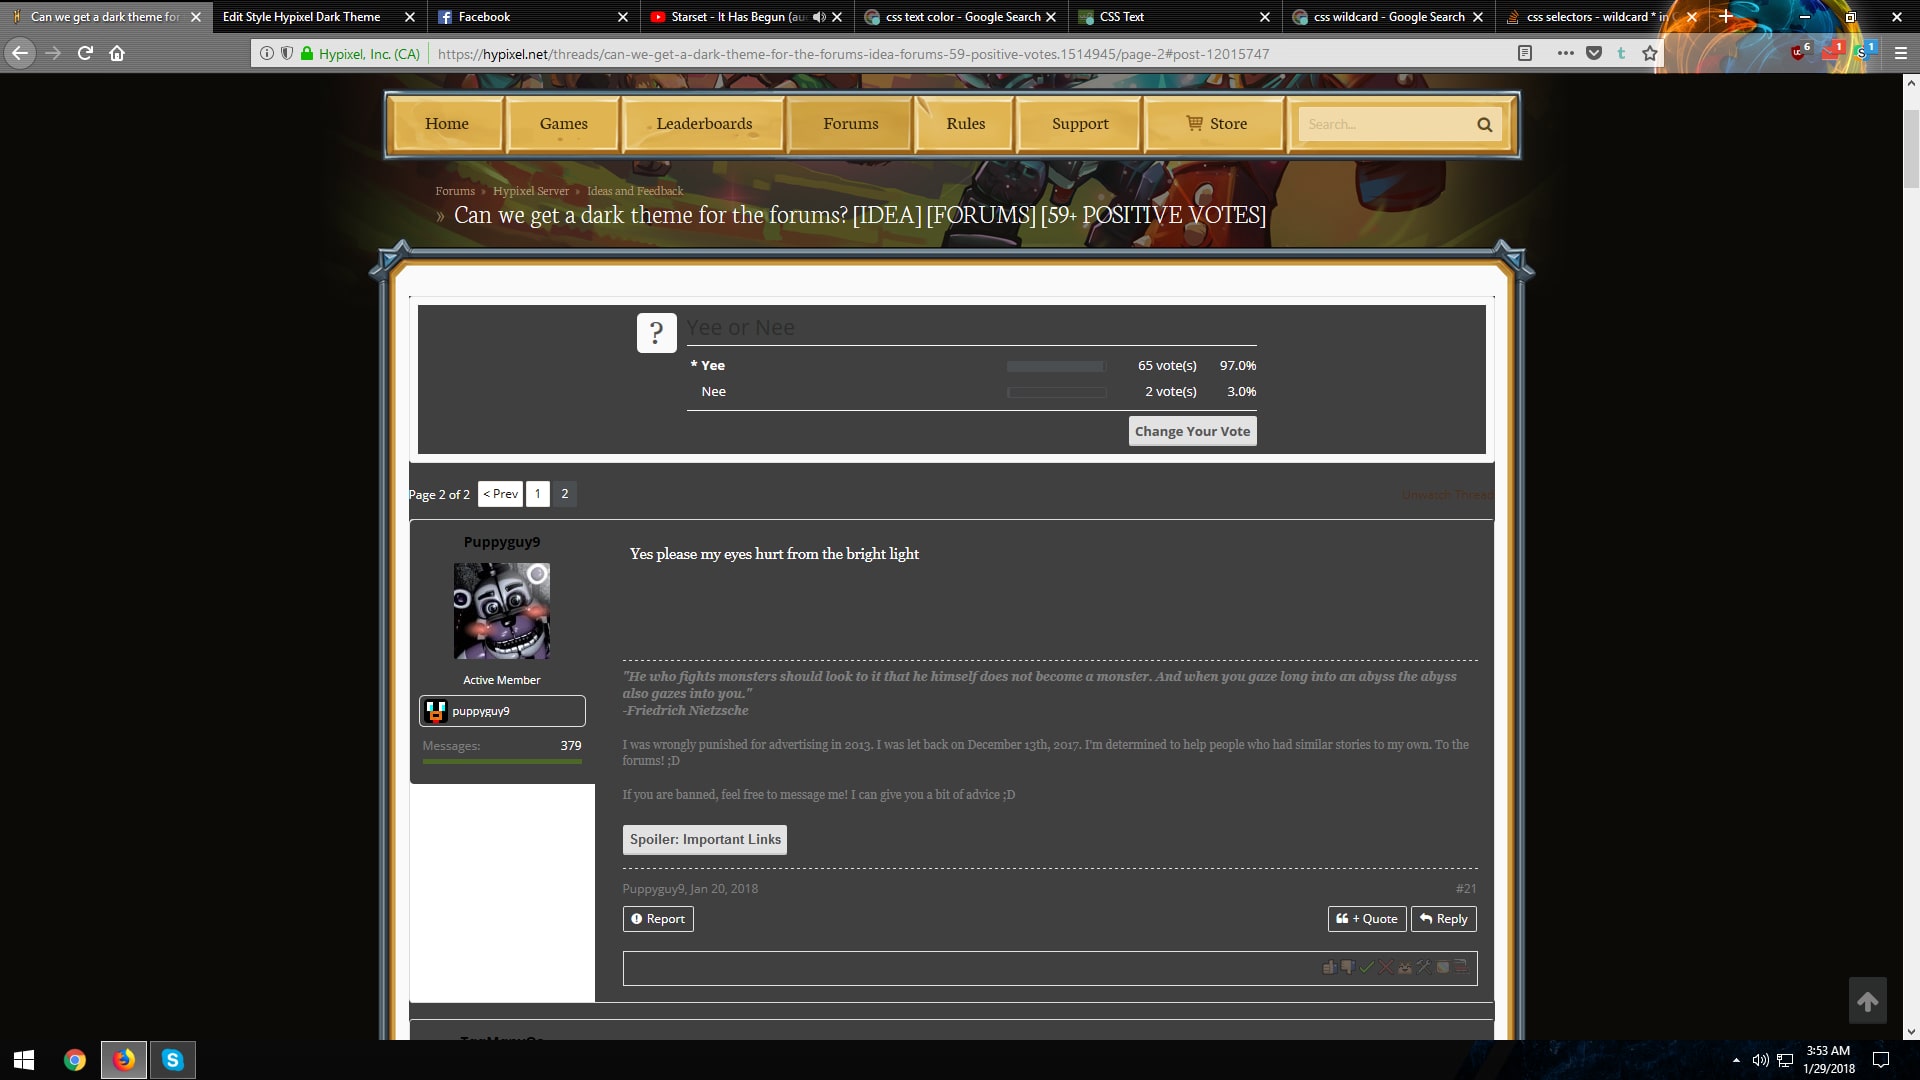Open uBlock Origin extension icon

coord(1799,52)
